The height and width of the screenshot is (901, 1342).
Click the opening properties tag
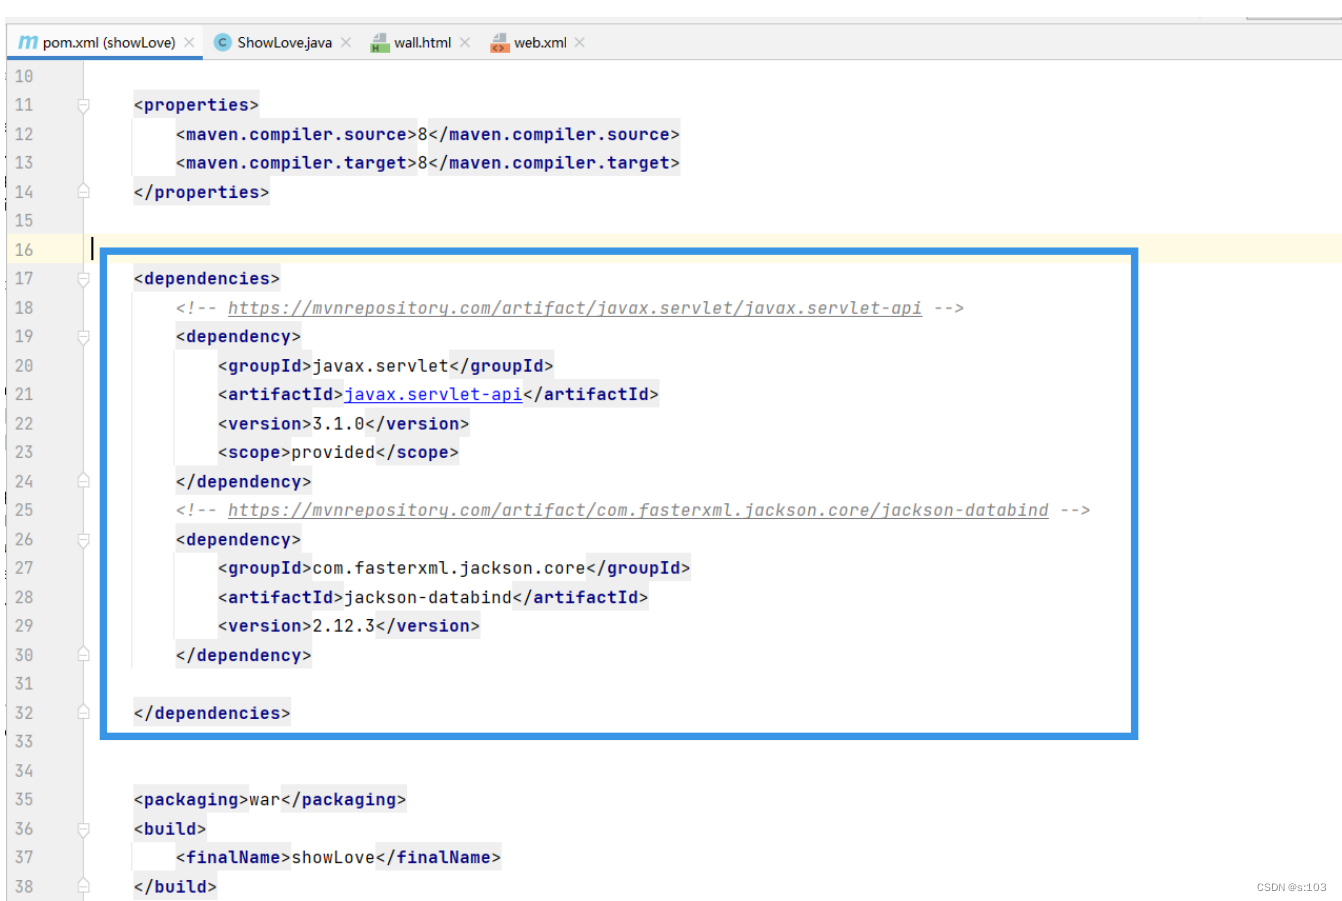196,105
